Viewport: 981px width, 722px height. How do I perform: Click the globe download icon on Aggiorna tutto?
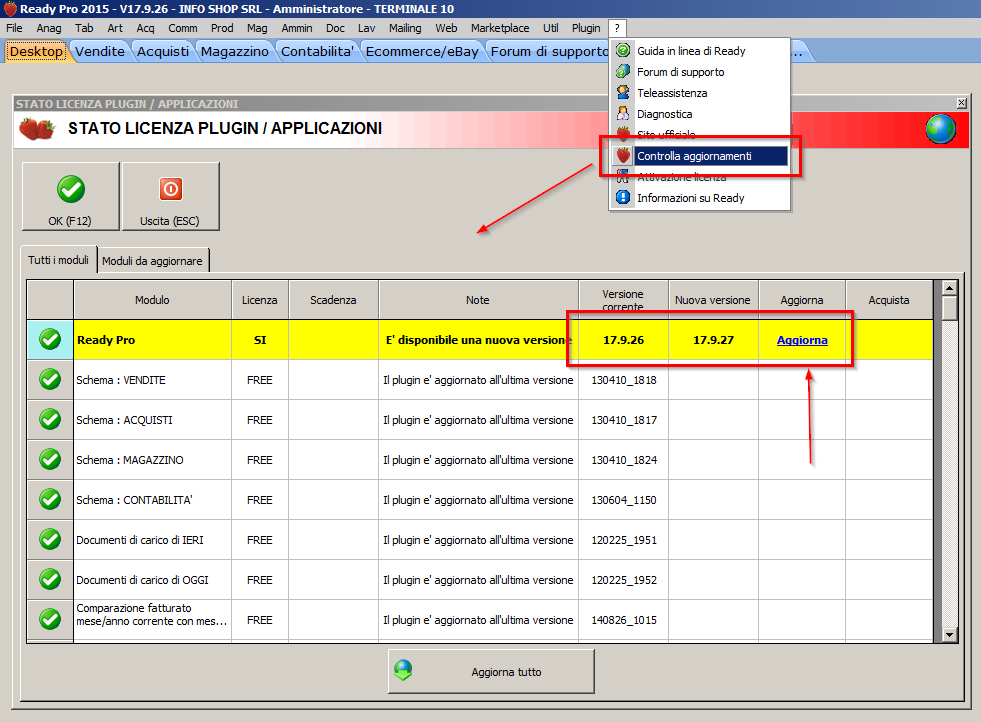pyautogui.click(x=403, y=671)
